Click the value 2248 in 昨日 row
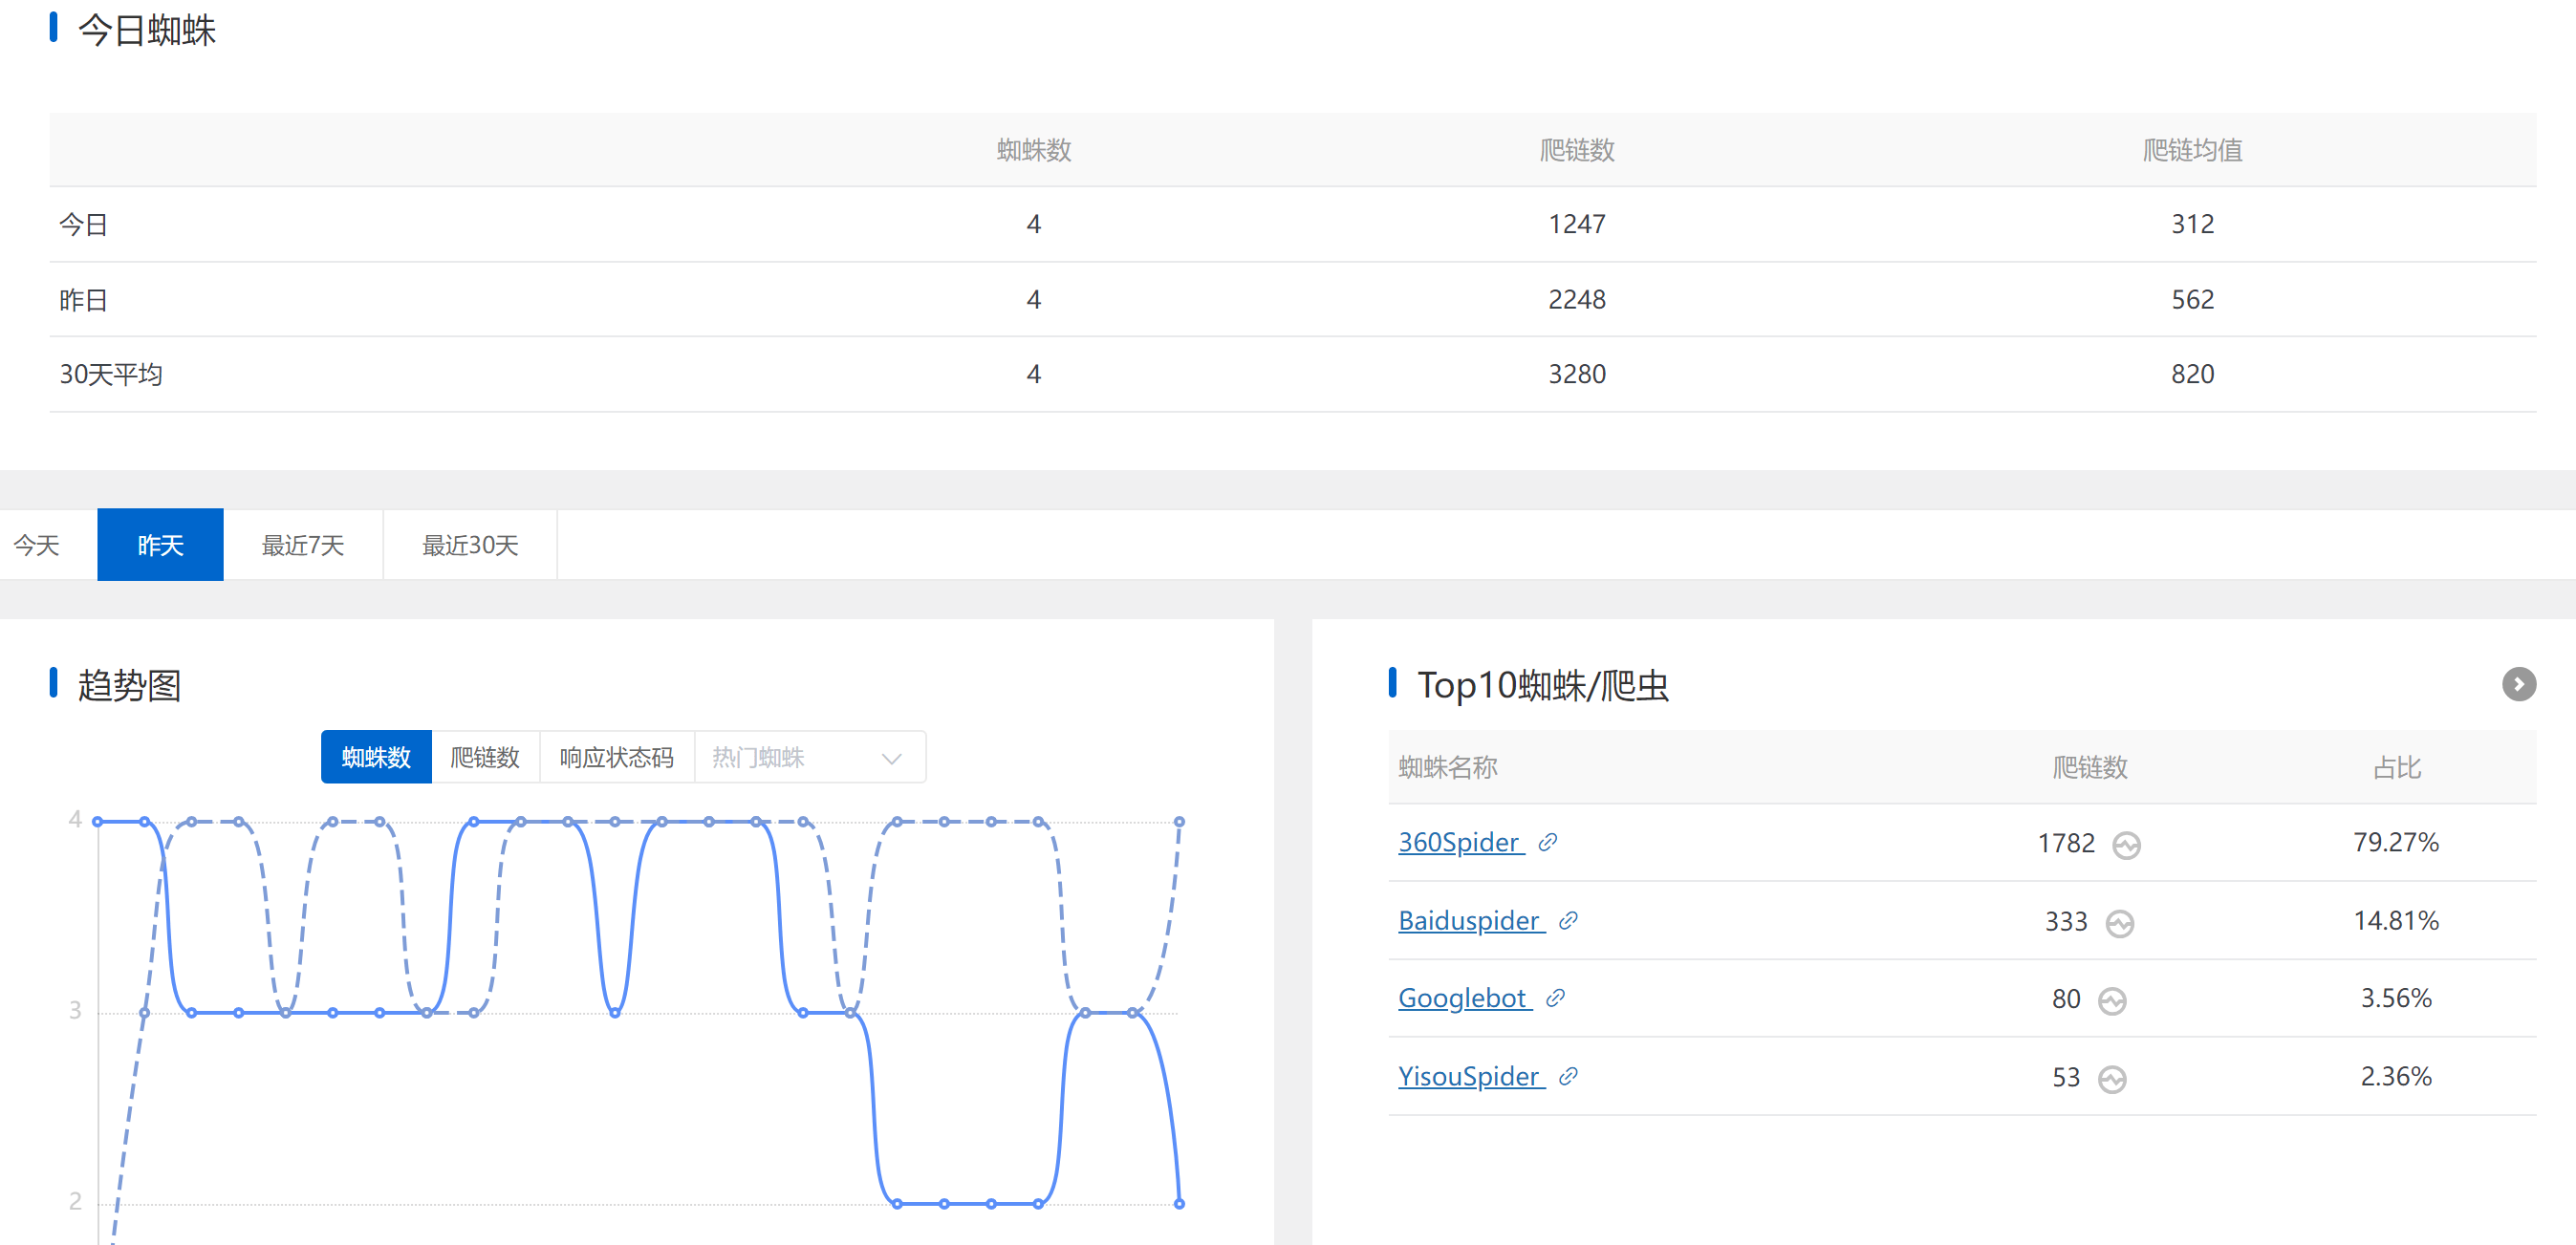Screen dimensions: 2576x1245 click(x=1577, y=299)
